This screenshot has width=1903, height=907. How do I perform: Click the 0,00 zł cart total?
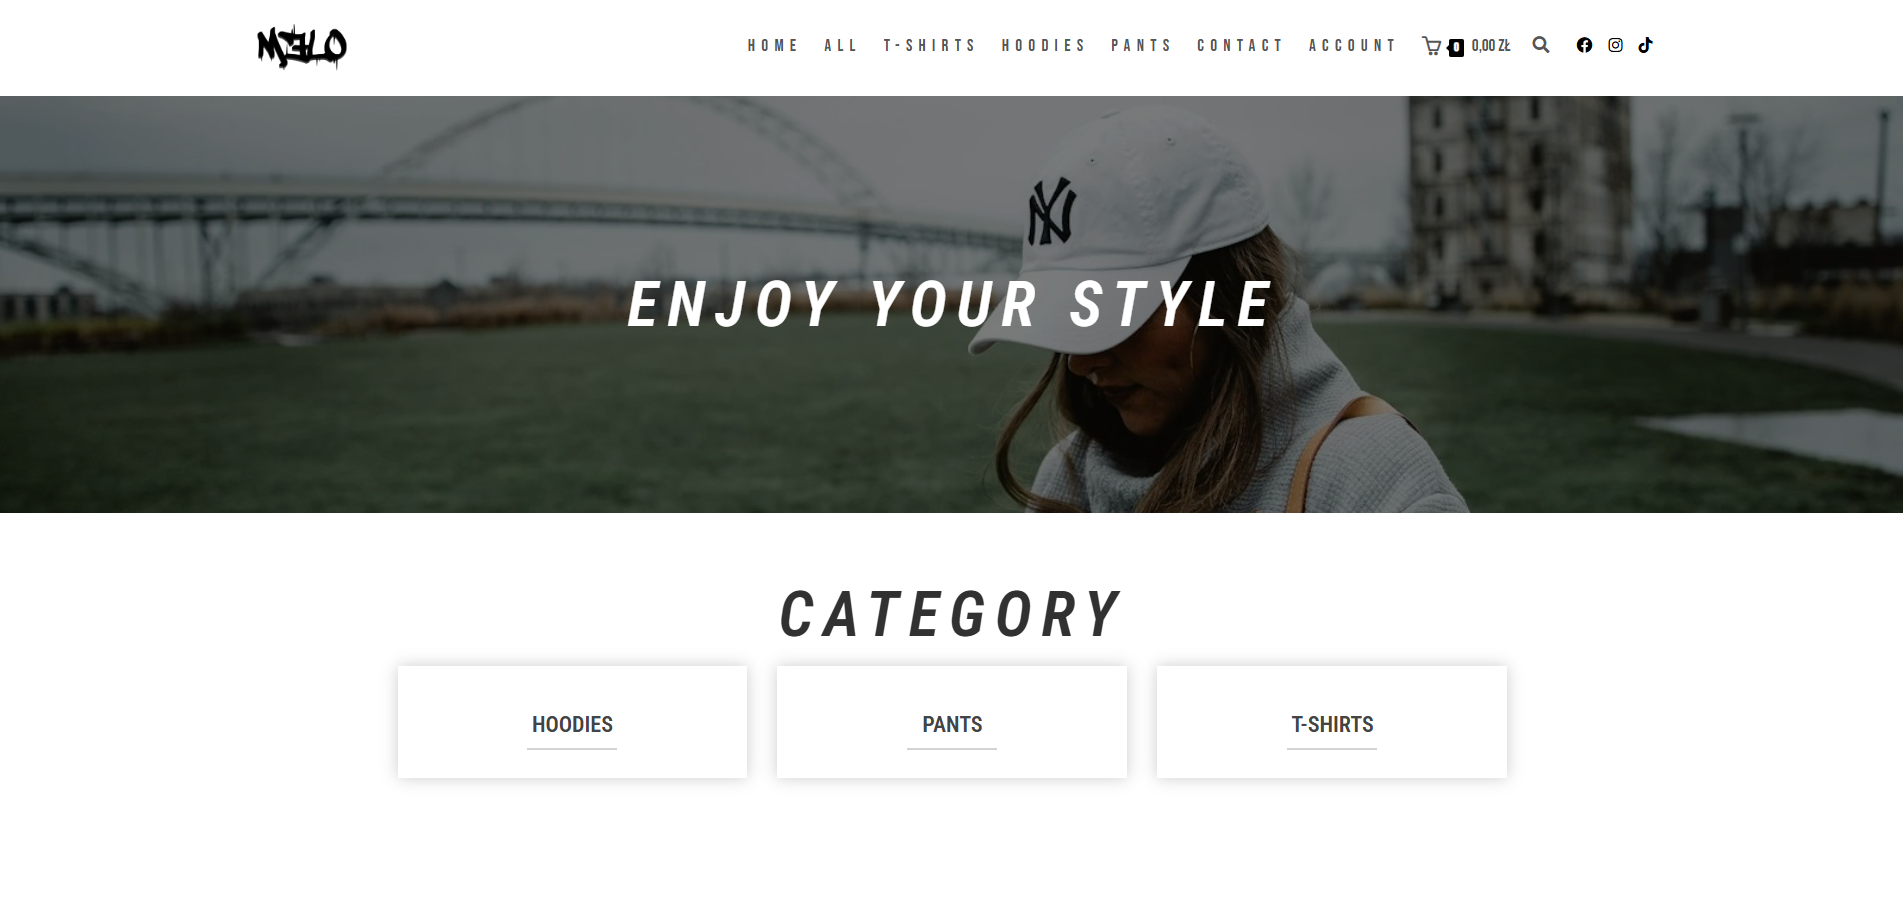coord(1491,46)
